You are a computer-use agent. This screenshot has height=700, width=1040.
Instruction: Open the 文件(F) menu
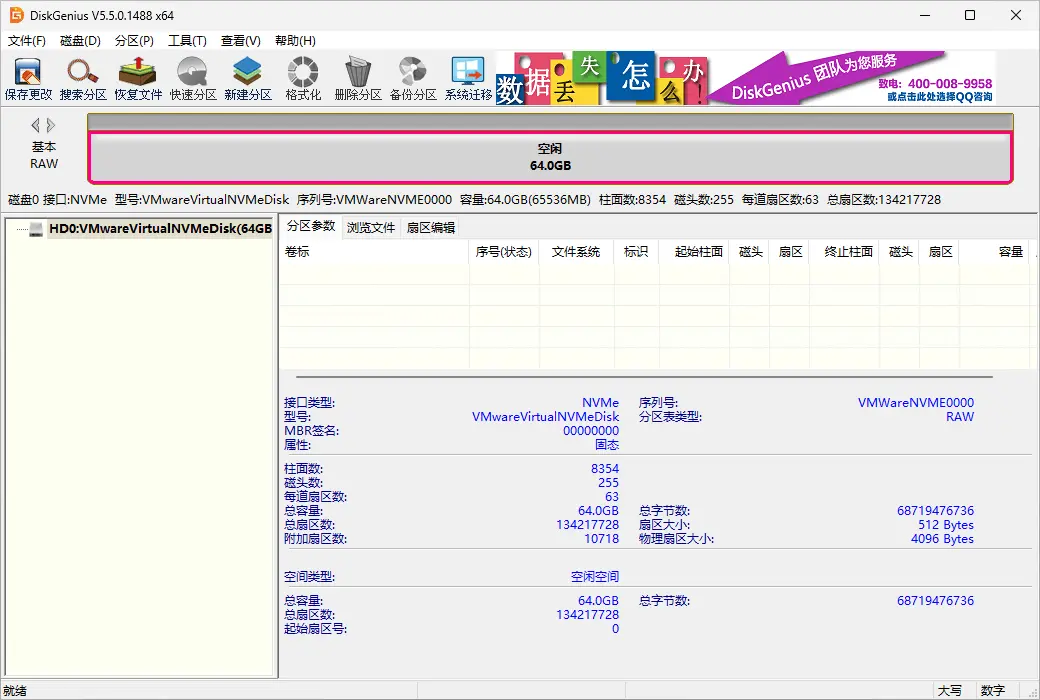(27, 40)
